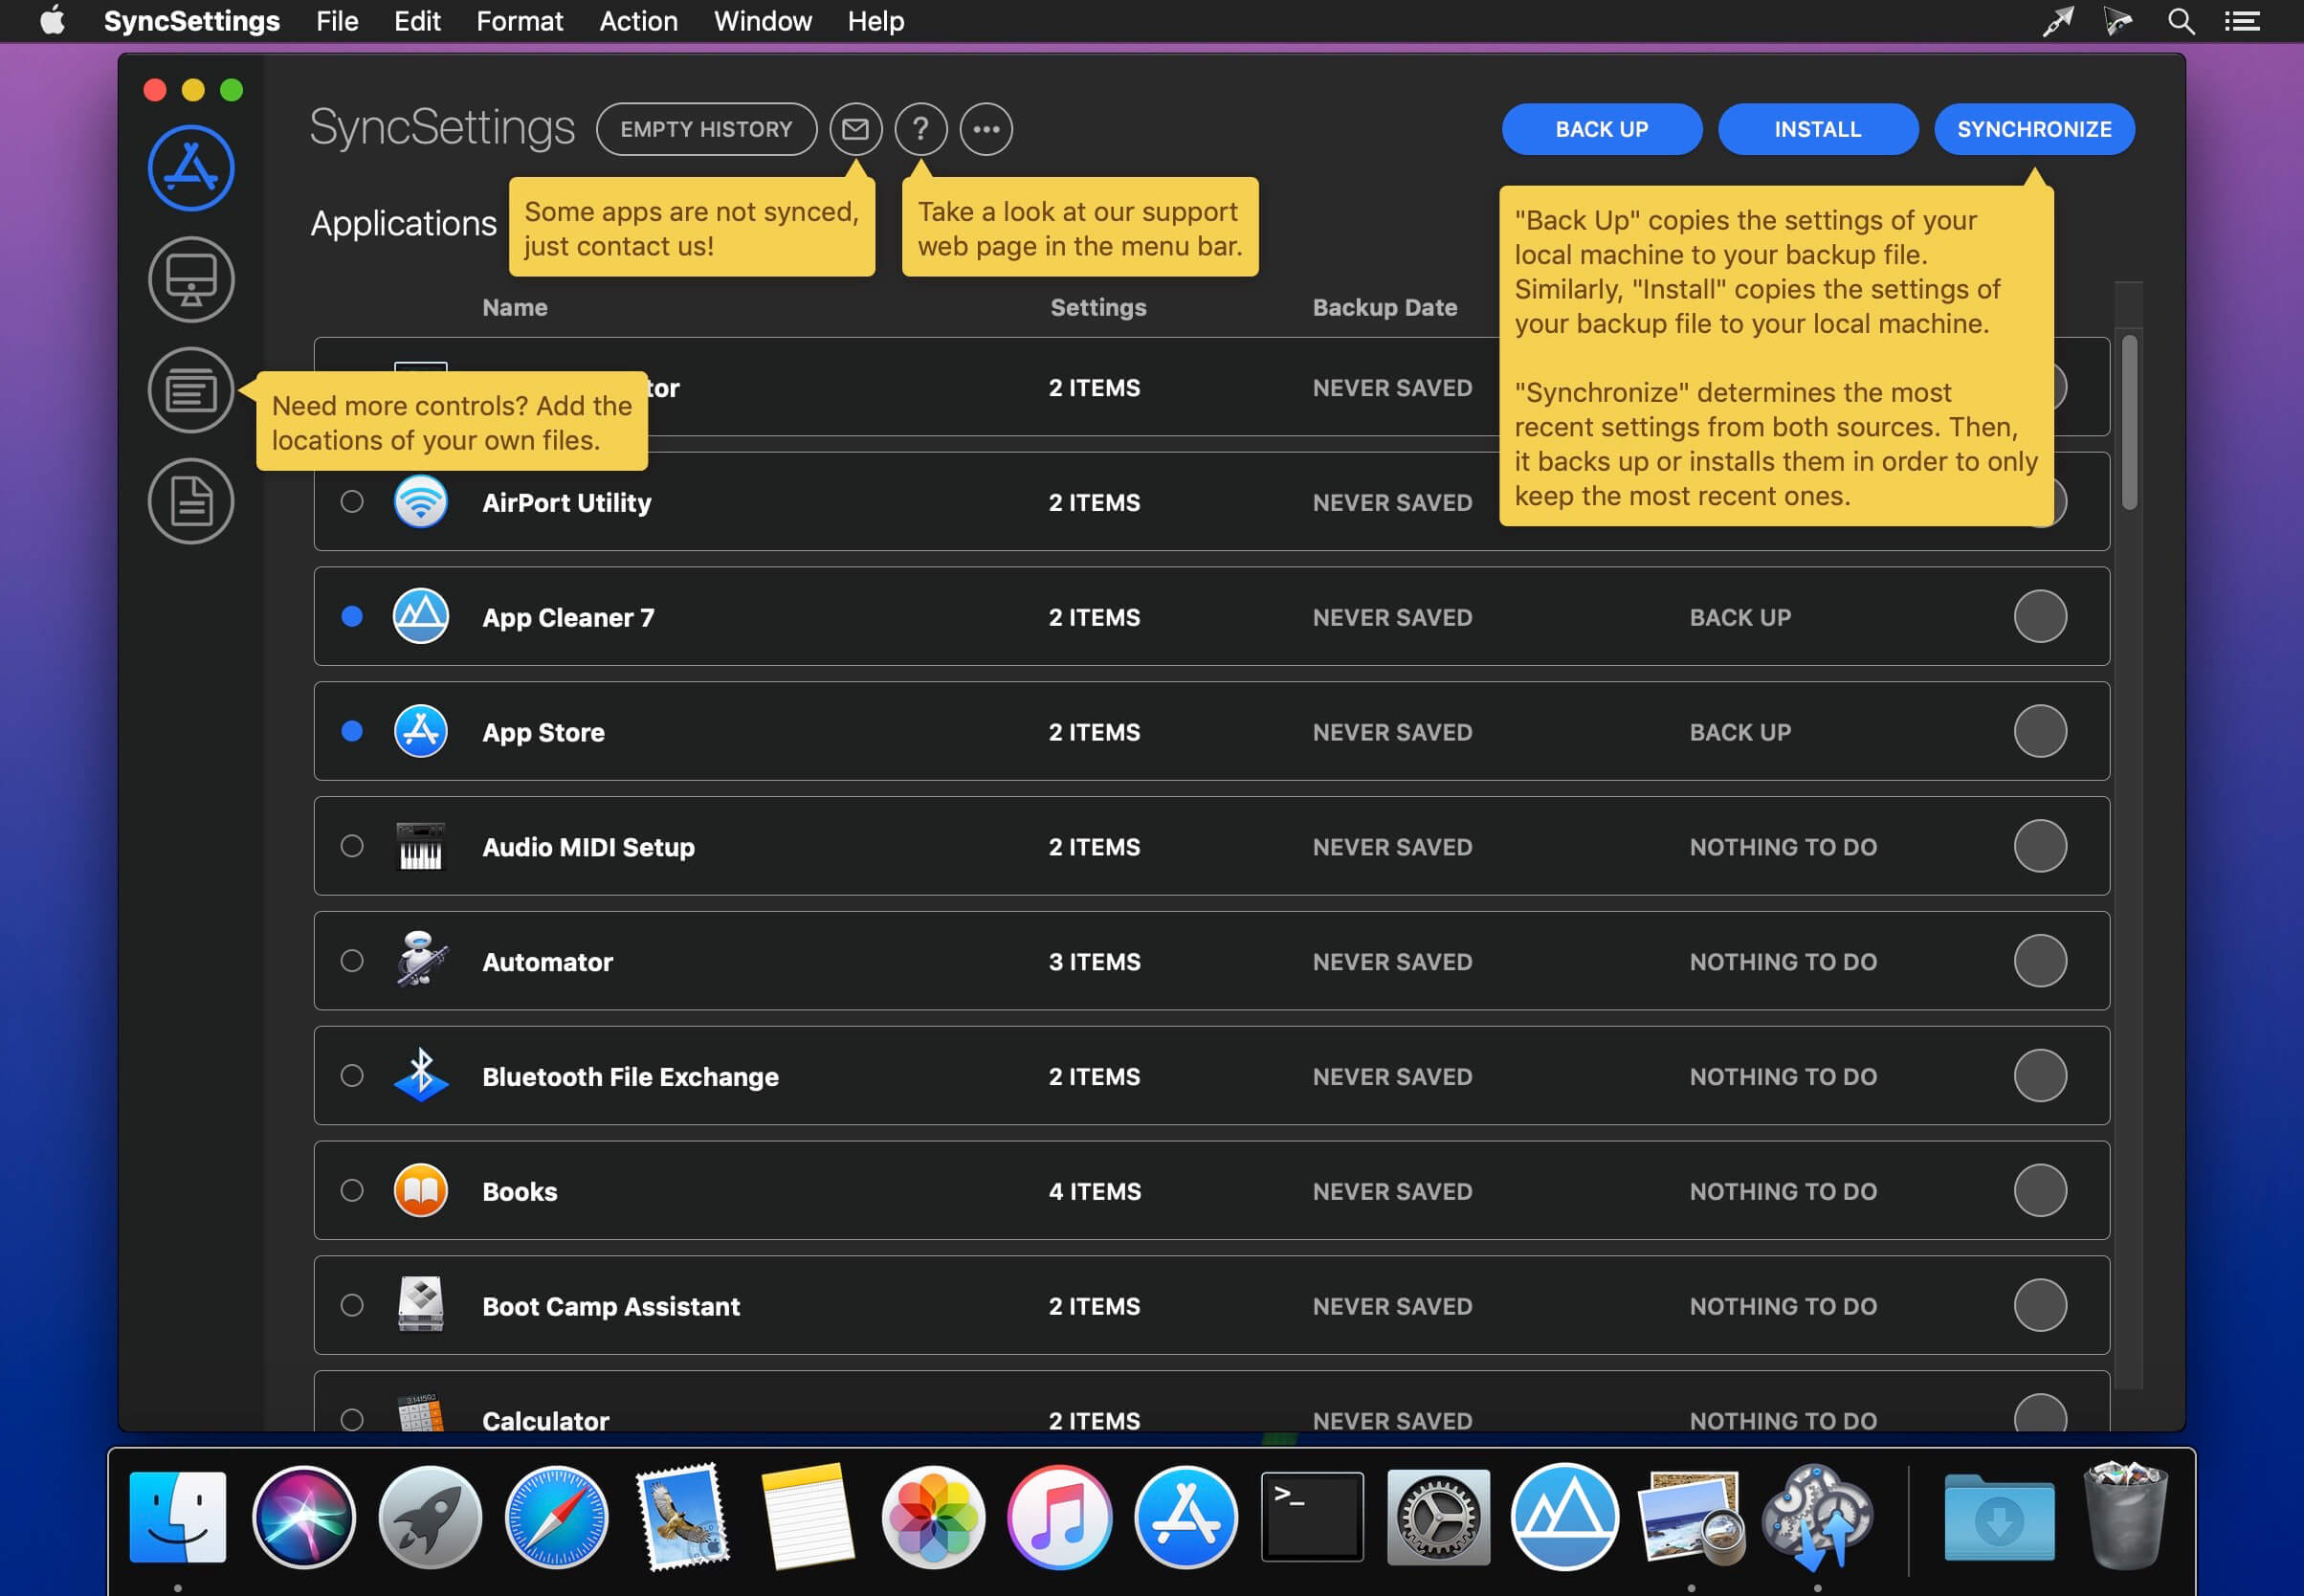The height and width of the screenshot is (1596, 2304).
Task: Click the envelope contact icon
Action: [856, 129]
